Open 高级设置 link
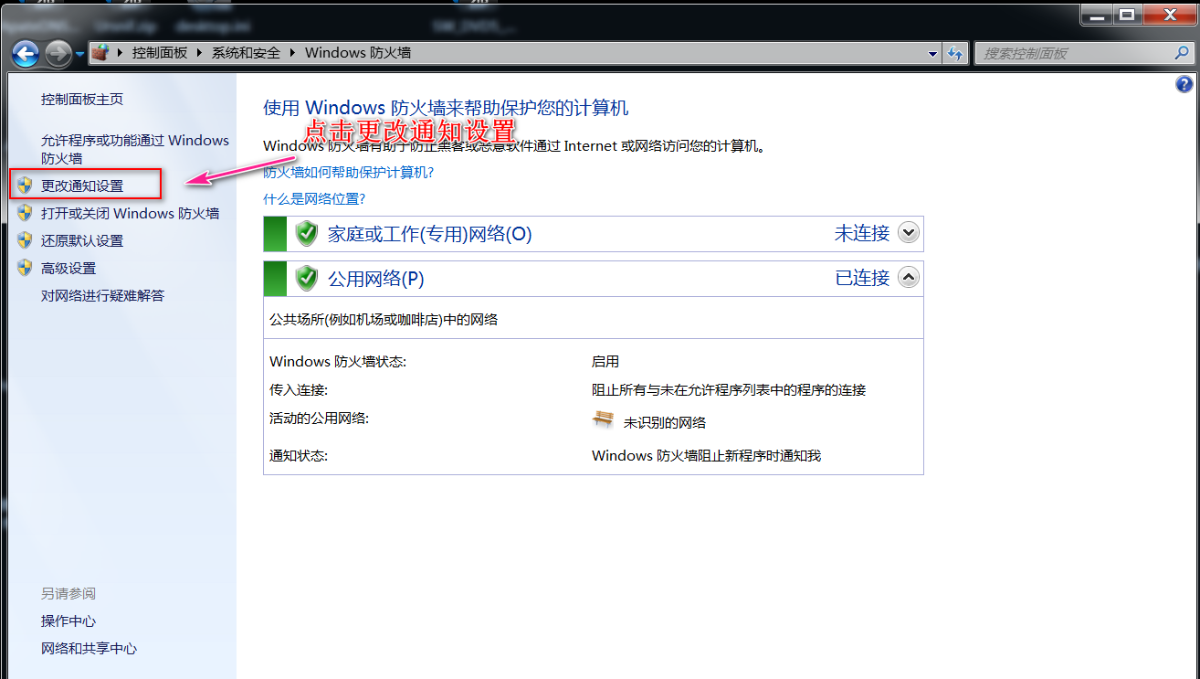Image resolution: width=1200 pixels, height=679 pixels. coord(68,268)
